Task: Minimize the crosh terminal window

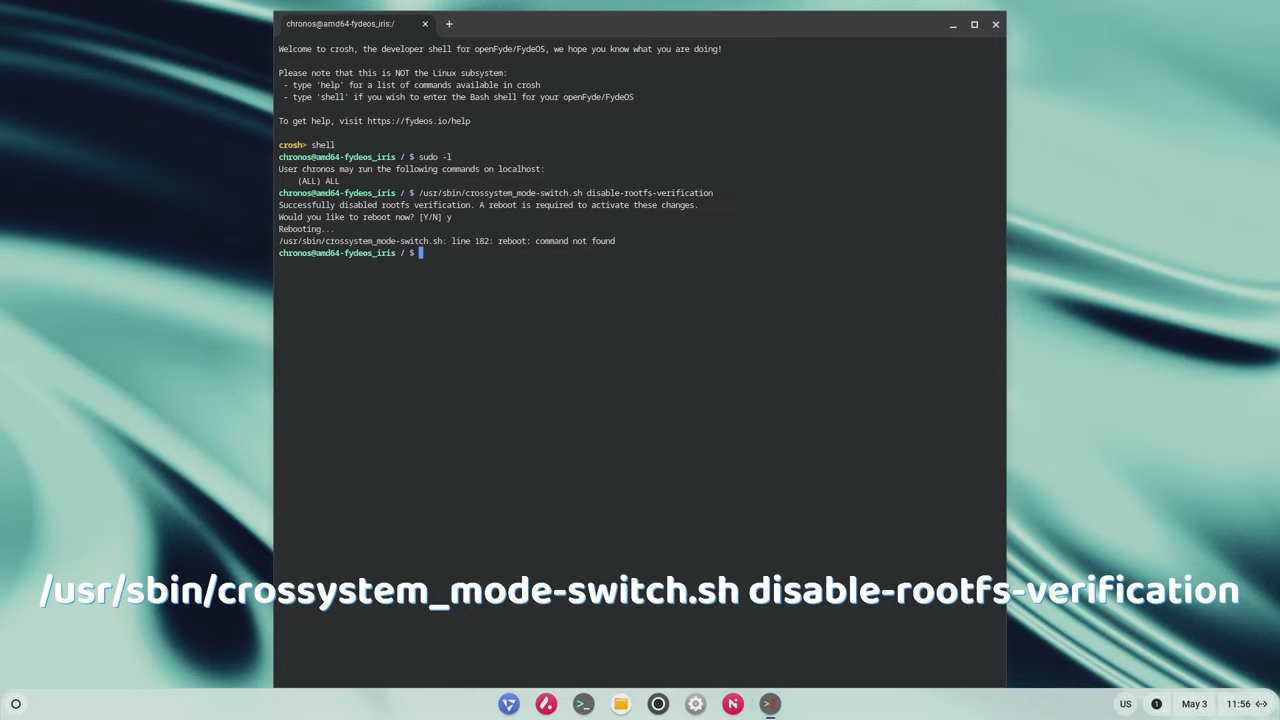Action: pos(953,25)
